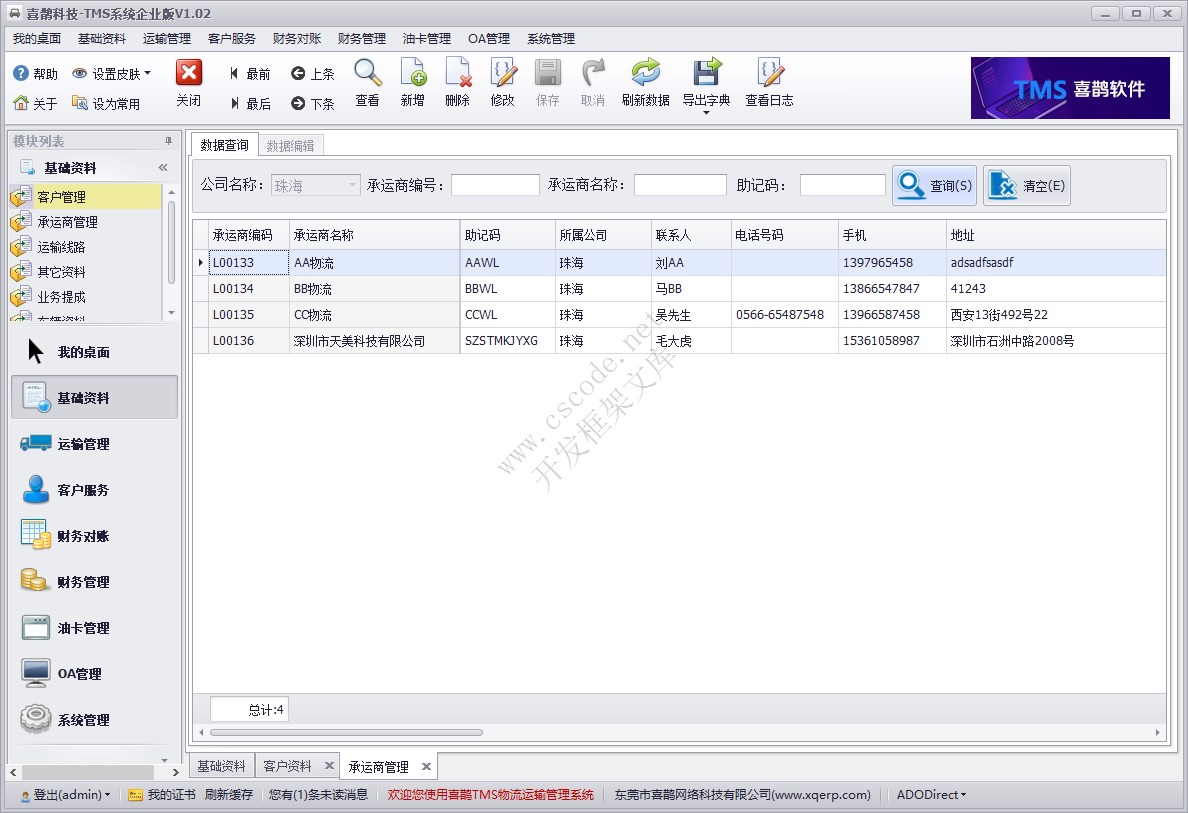
Task: Focus the 承运商名称 input field
Action: 680,185
